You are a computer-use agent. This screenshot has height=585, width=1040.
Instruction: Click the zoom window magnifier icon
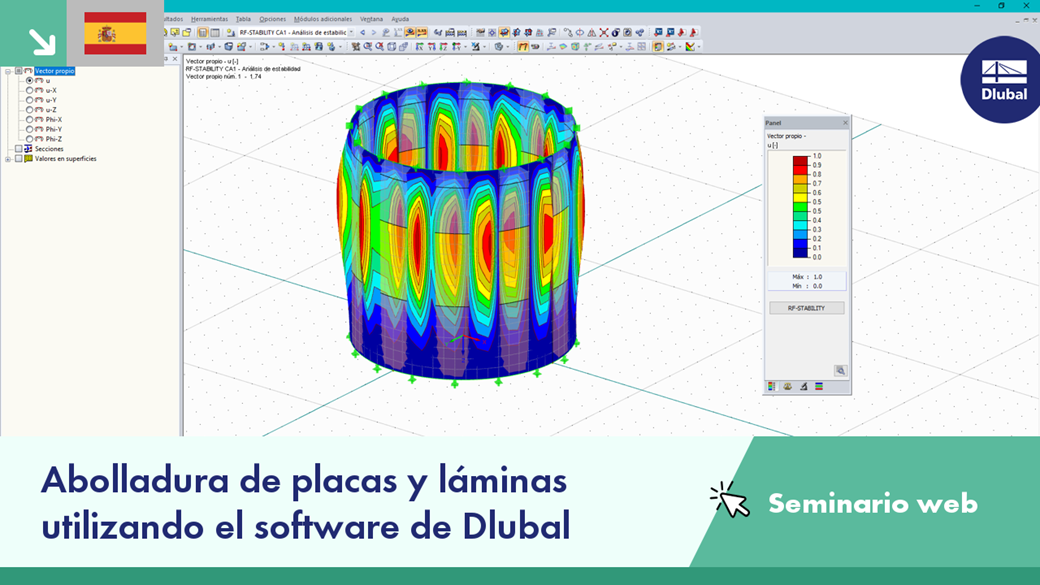367,47
